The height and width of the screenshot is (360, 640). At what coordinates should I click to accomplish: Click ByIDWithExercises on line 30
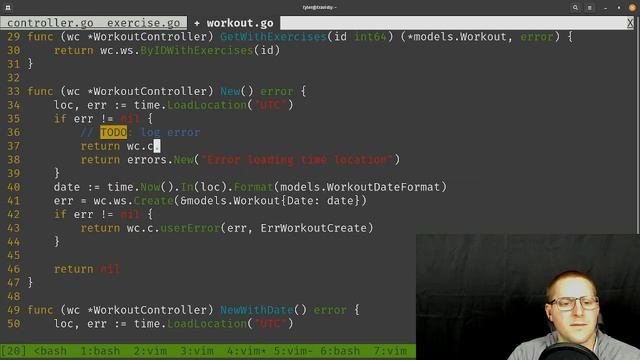196,50
